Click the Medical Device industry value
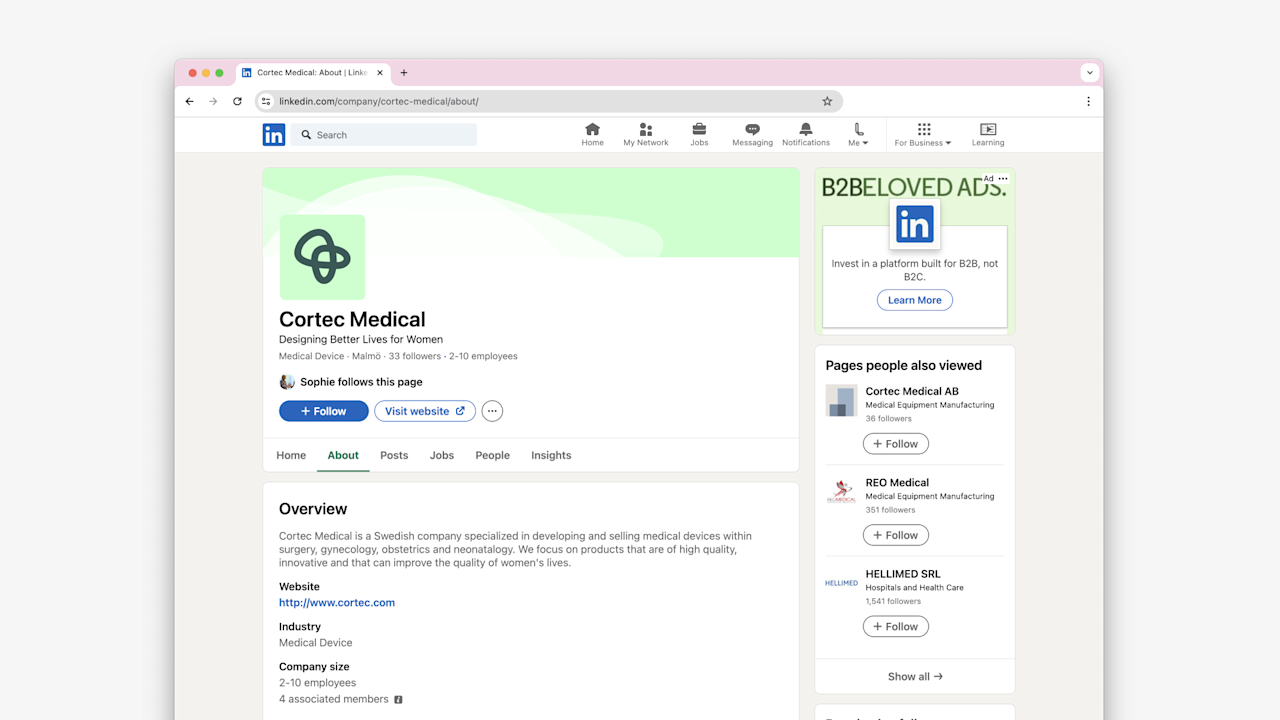Screen dimensions: 1280x720 click(x=316, y=643)
